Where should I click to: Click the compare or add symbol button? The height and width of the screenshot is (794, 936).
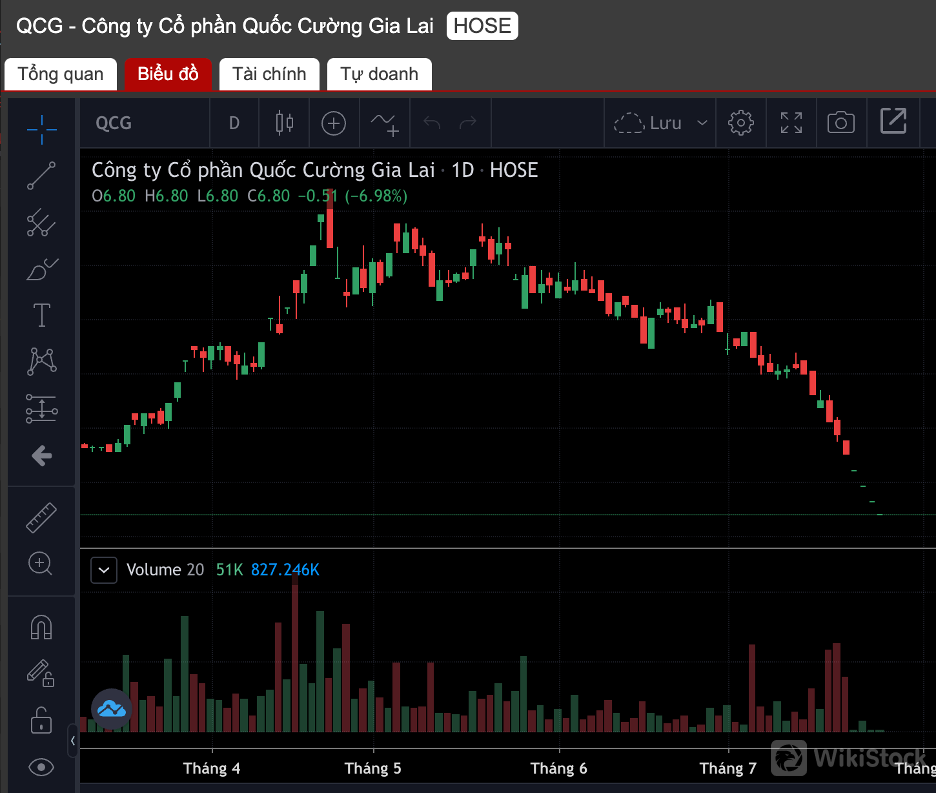[333, 123]
